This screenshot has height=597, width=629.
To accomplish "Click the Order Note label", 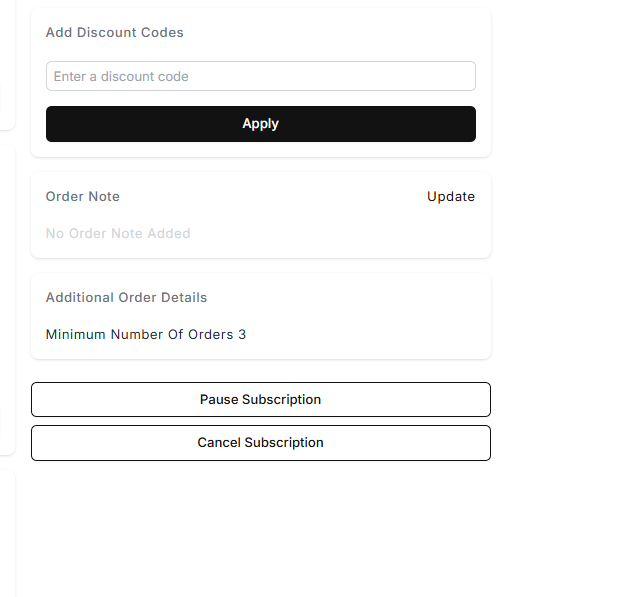I will tap(83, 196).
